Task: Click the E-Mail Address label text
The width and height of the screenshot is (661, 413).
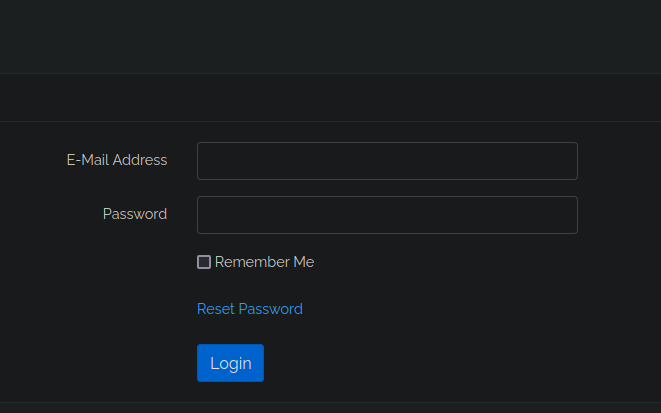Action: pyautogui.click(x=117, y=160)
